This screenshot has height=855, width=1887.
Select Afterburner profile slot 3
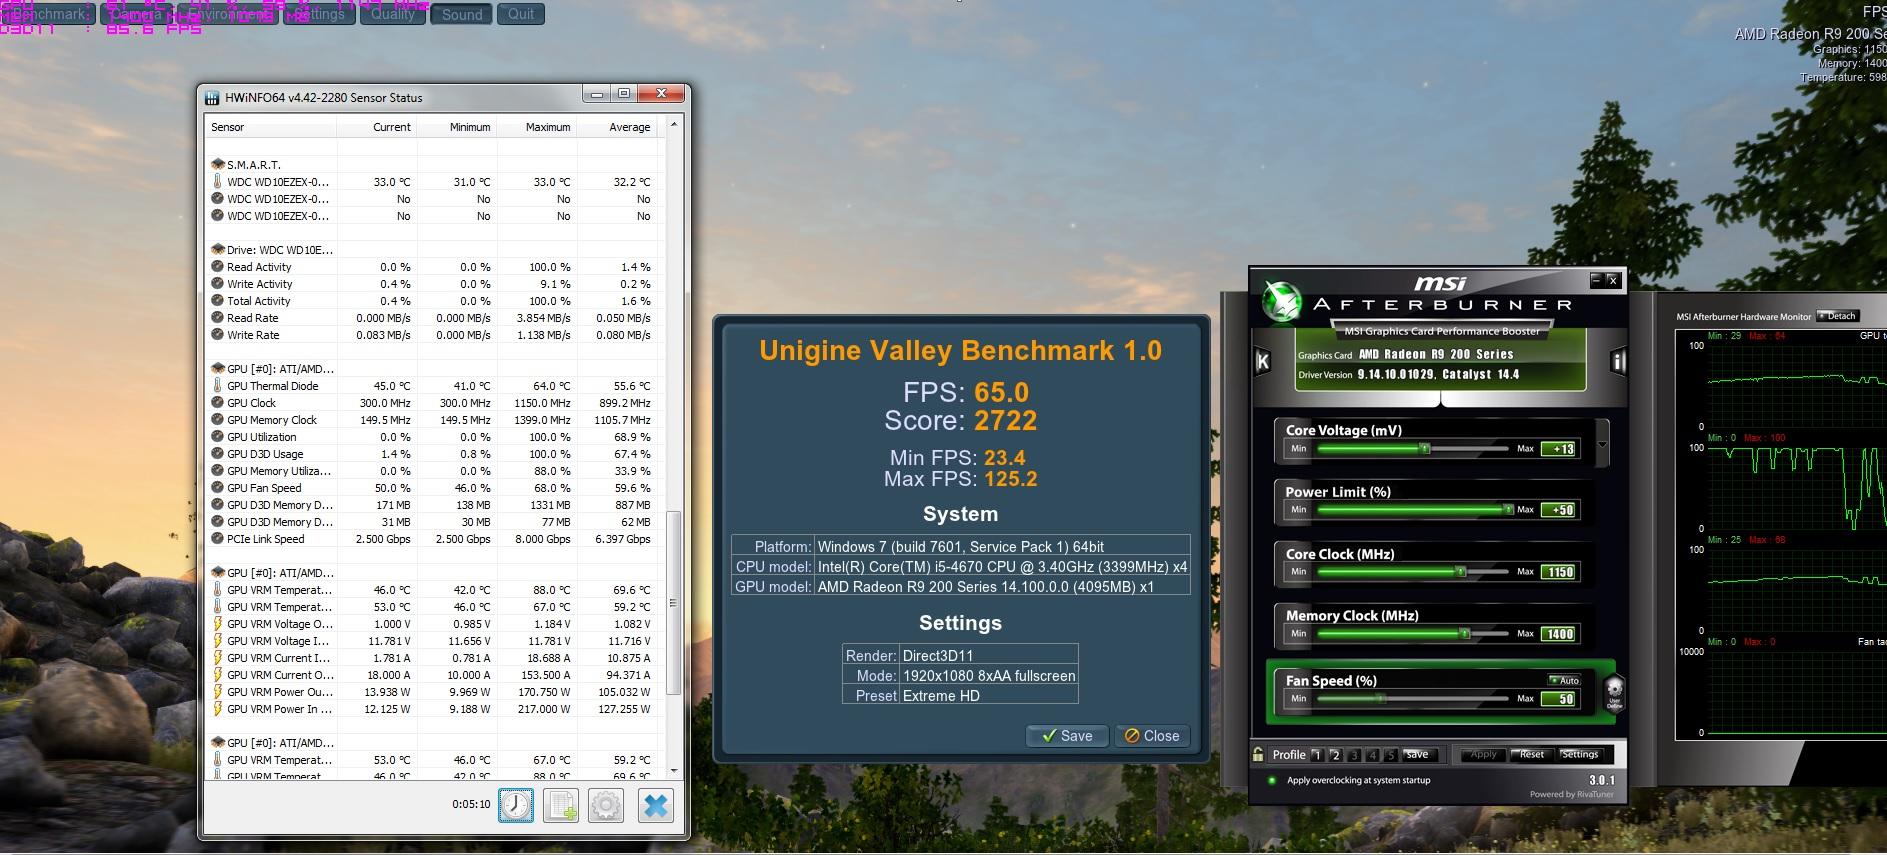[x=1354, y=755]
